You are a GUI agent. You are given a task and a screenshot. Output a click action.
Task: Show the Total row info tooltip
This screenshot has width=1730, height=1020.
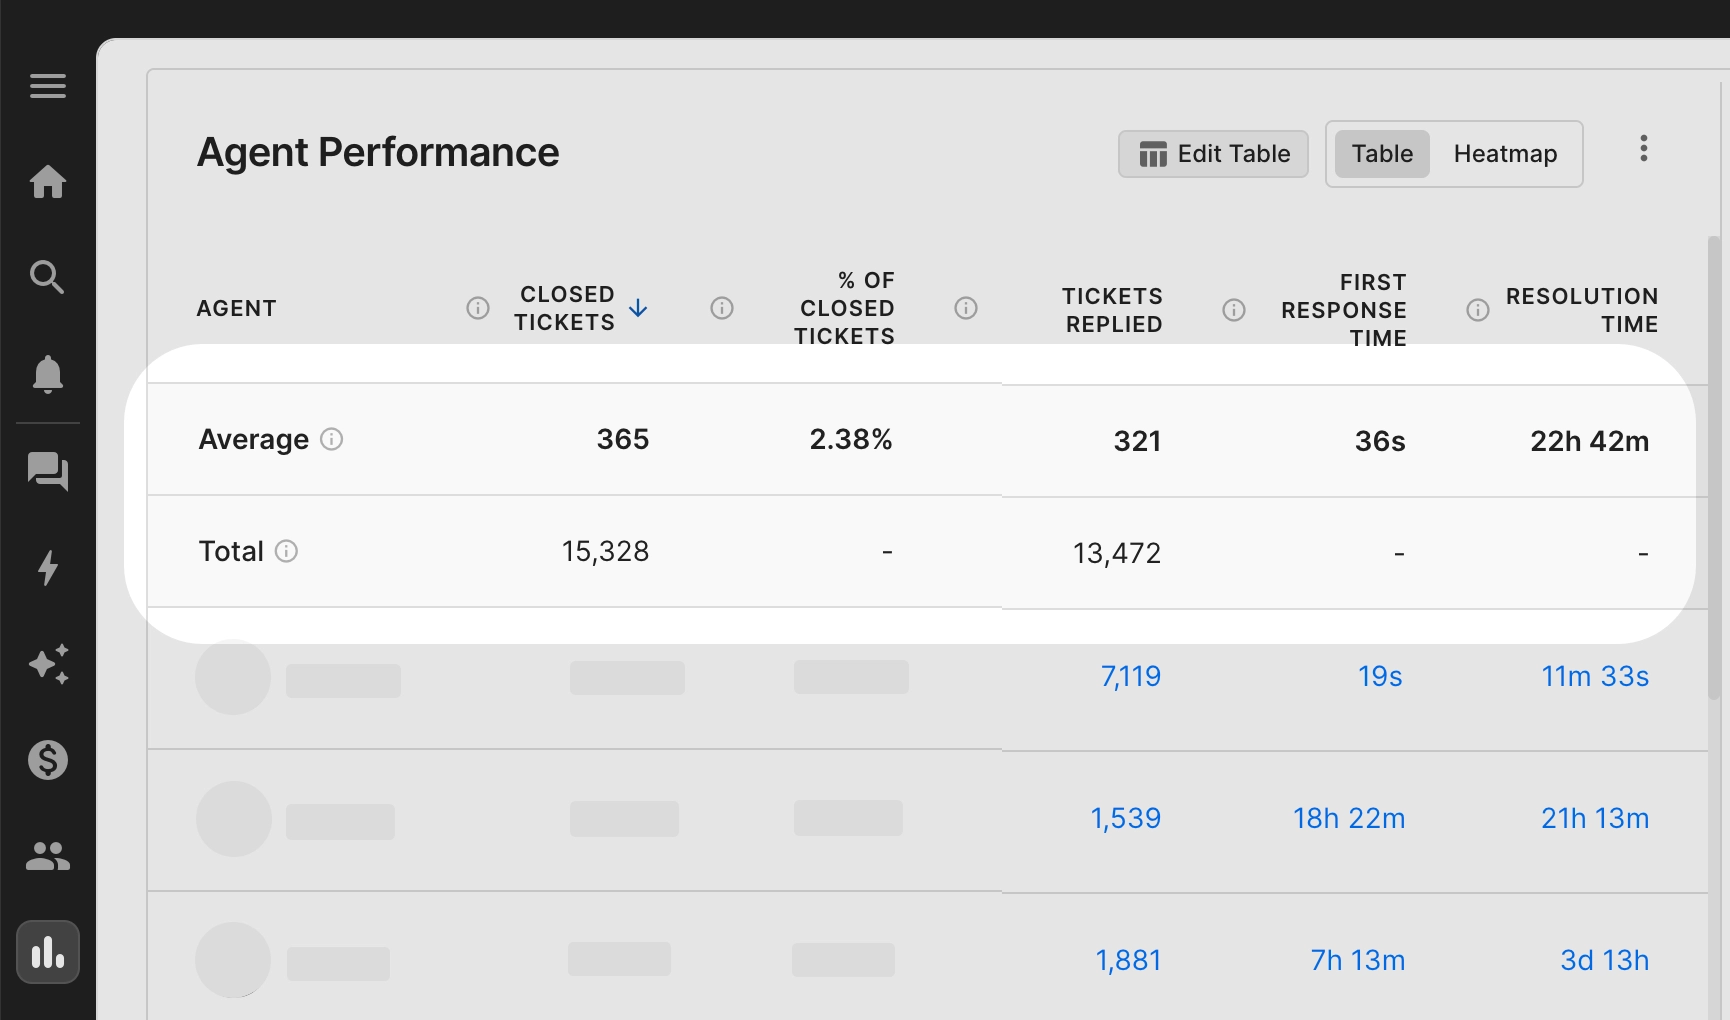click(288, 550)
